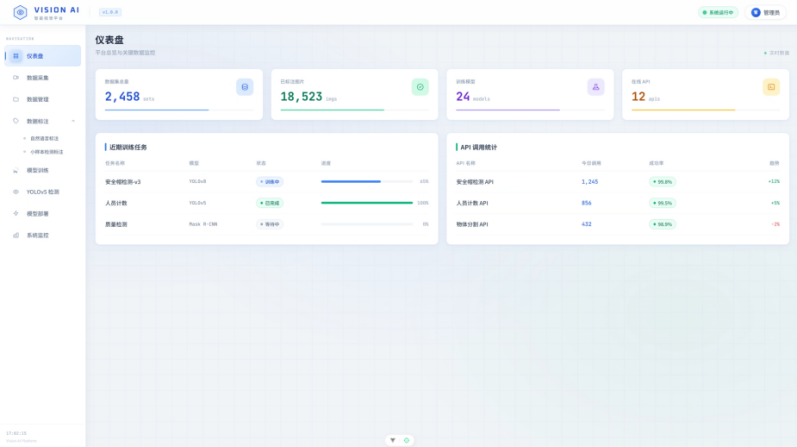Click the yellow icon on 在线 API card

coord(771,87)
